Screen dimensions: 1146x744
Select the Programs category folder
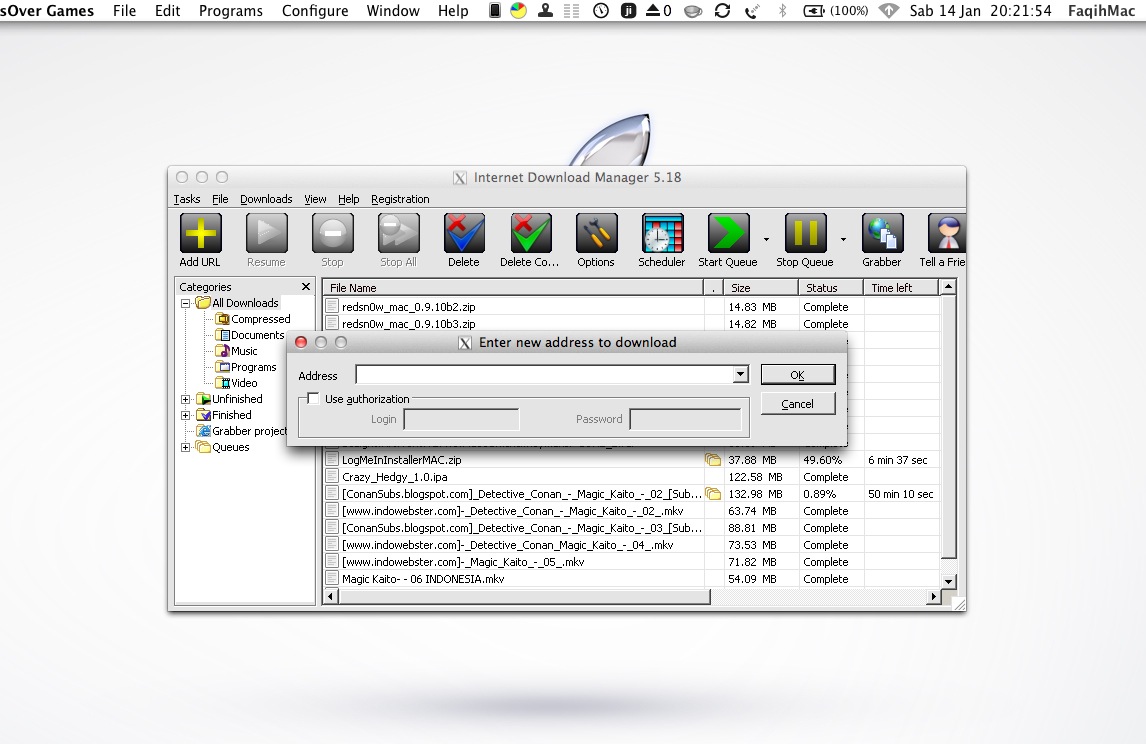point(246,368)
